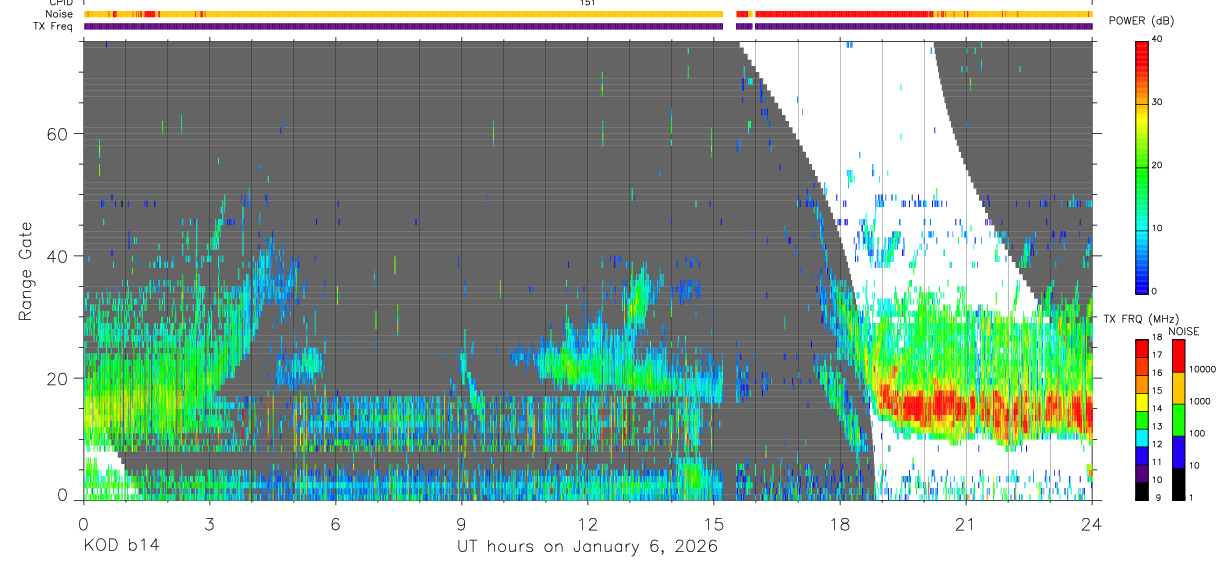This screenshot has height=567, width=1228.
Task: Click the 24 tick on UT hours axis
Action: [1091, 522]
